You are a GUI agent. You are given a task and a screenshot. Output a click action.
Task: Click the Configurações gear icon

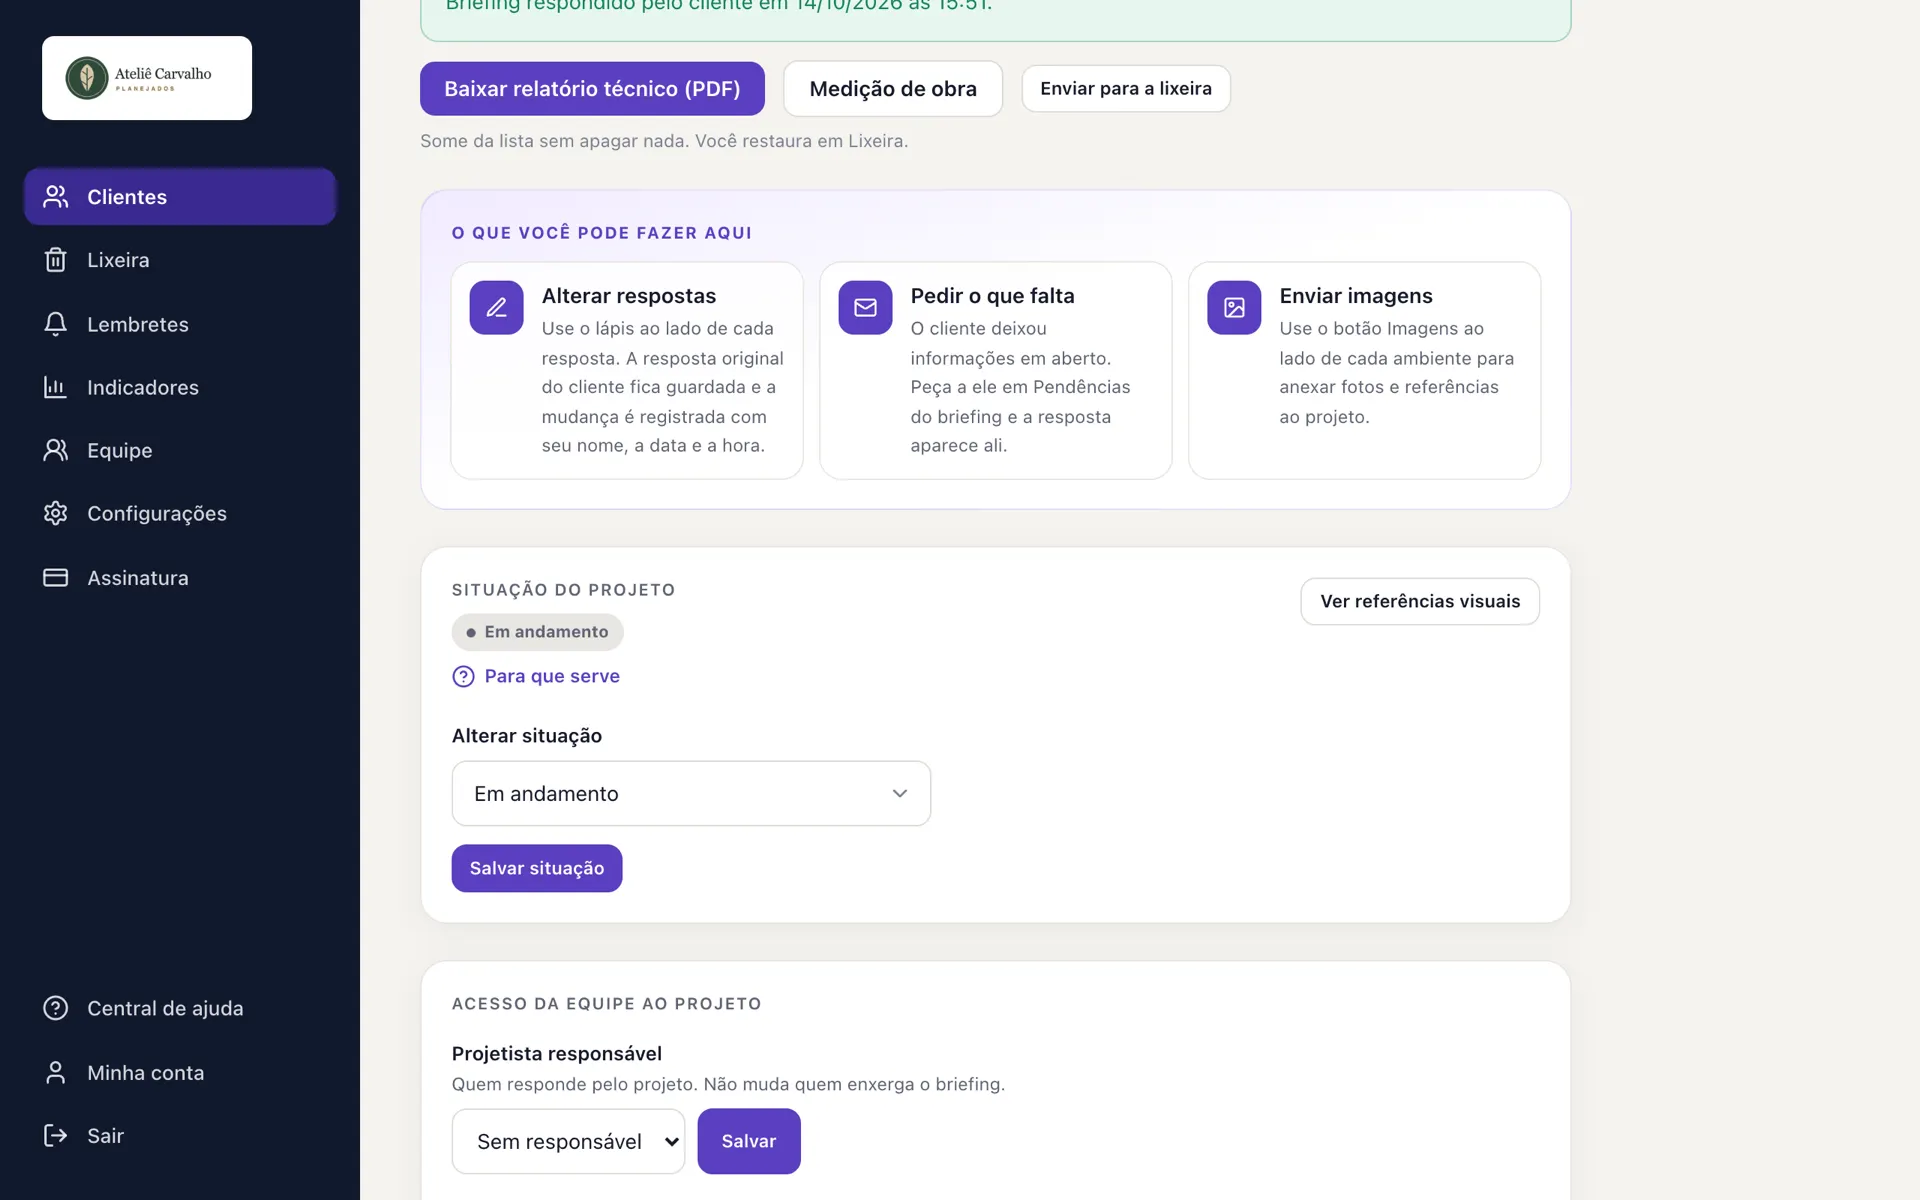point(55,513)
